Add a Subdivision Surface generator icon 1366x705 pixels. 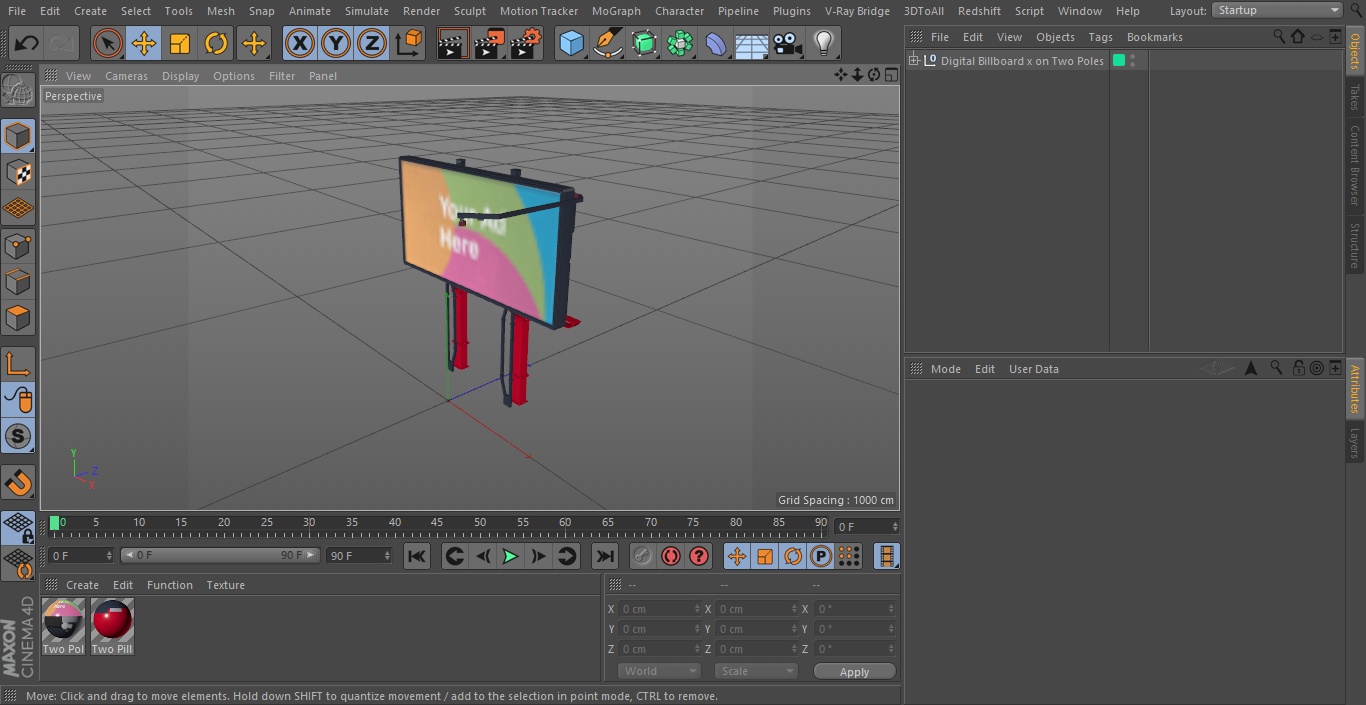point(644,43)
